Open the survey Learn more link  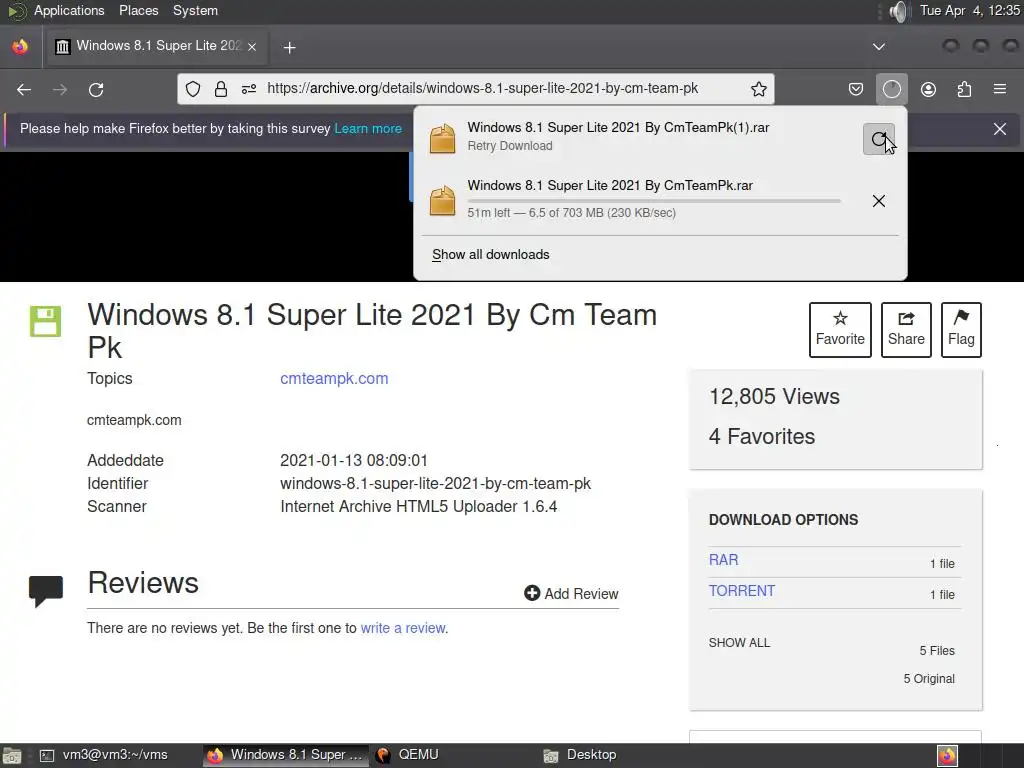pos(368,129)
